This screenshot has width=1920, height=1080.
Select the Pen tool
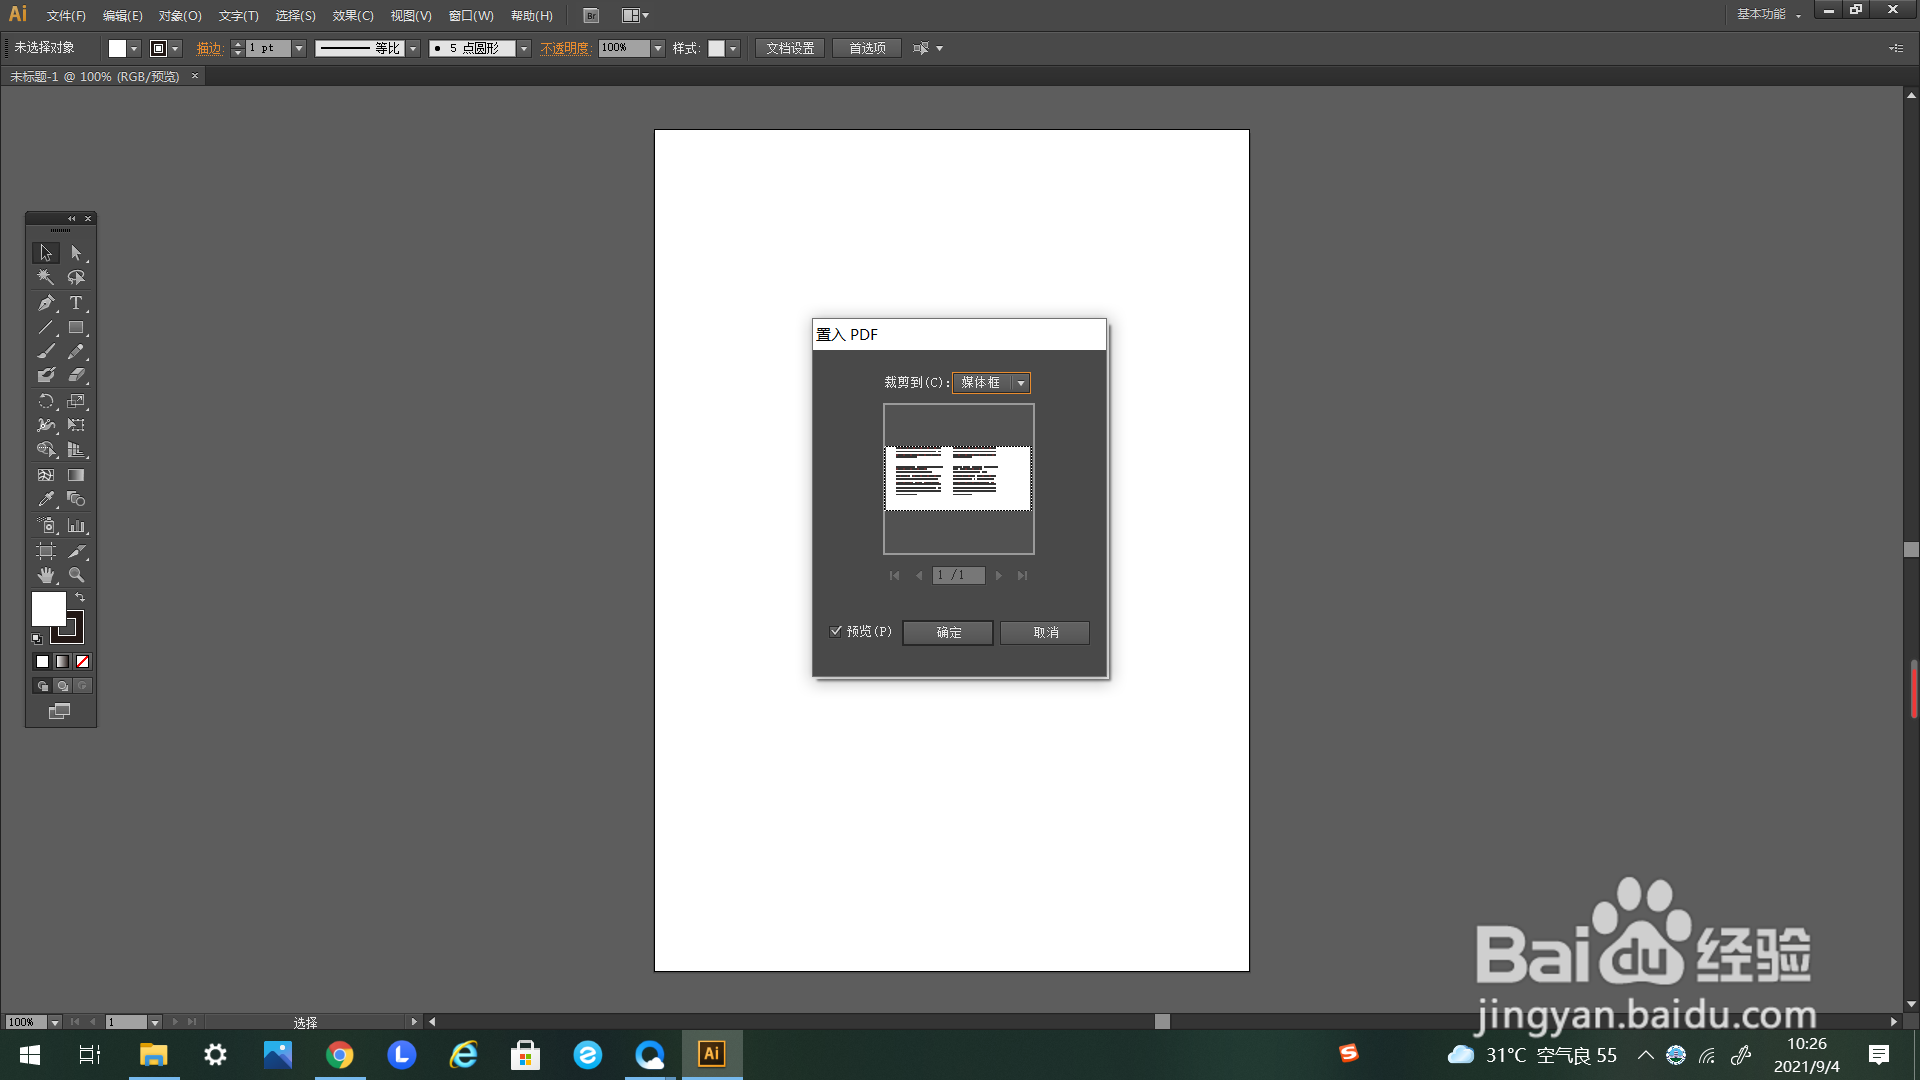click(46, 303)
